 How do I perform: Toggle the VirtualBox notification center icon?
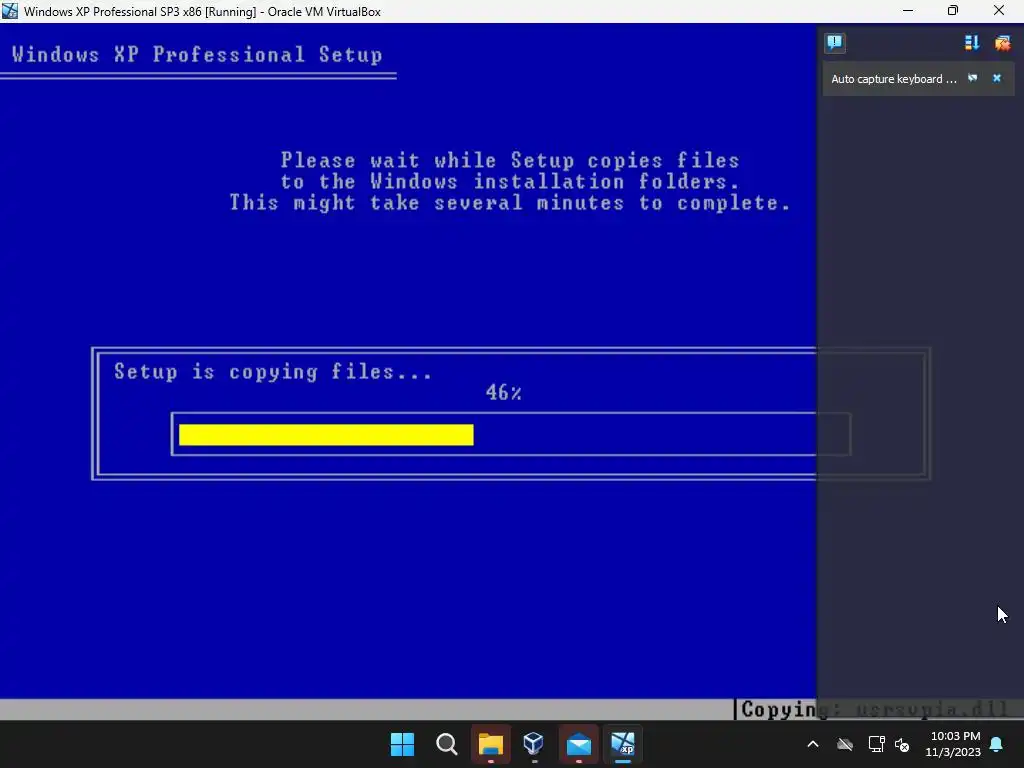click(x=834, y=43)
